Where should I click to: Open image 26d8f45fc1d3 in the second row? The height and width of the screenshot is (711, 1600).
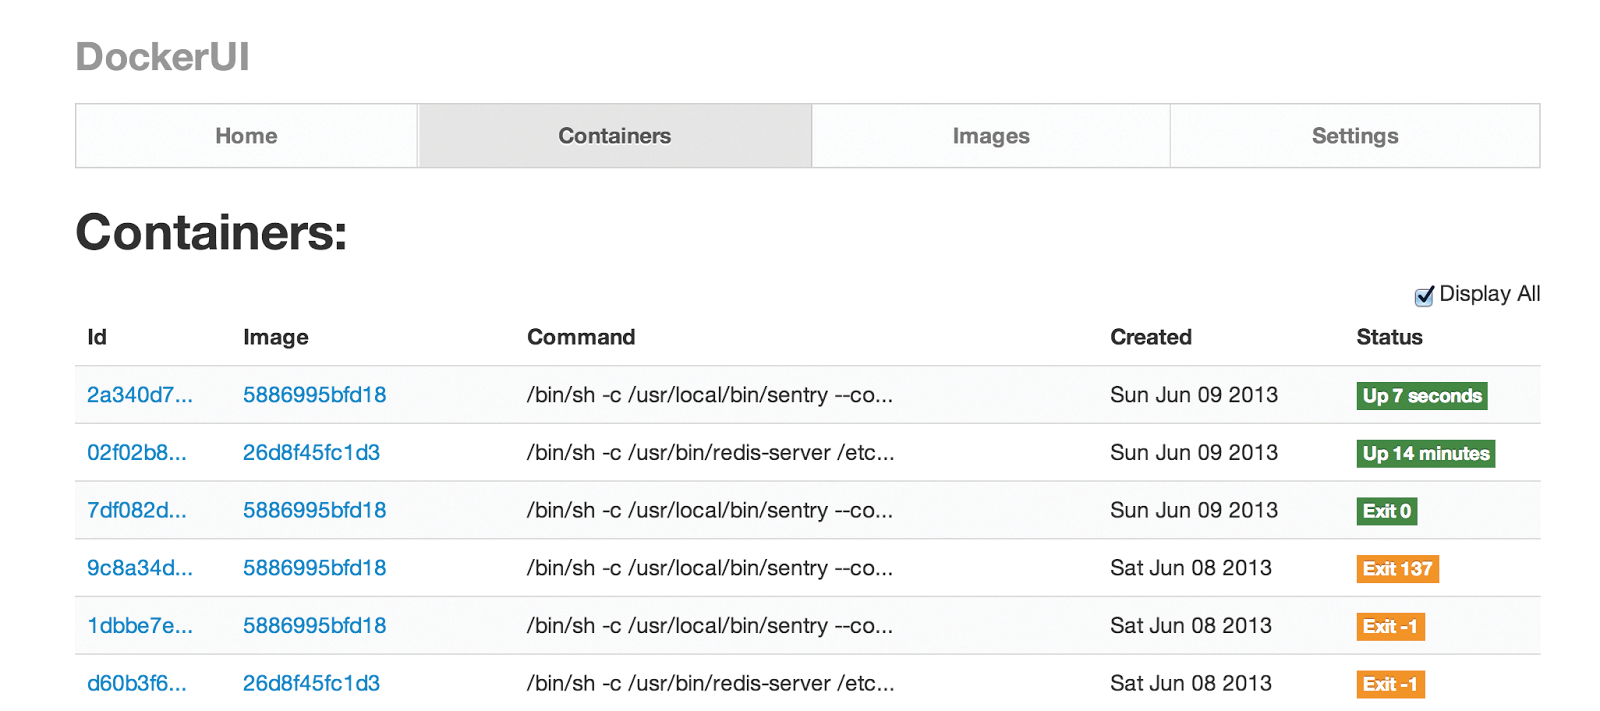(311, 453)
